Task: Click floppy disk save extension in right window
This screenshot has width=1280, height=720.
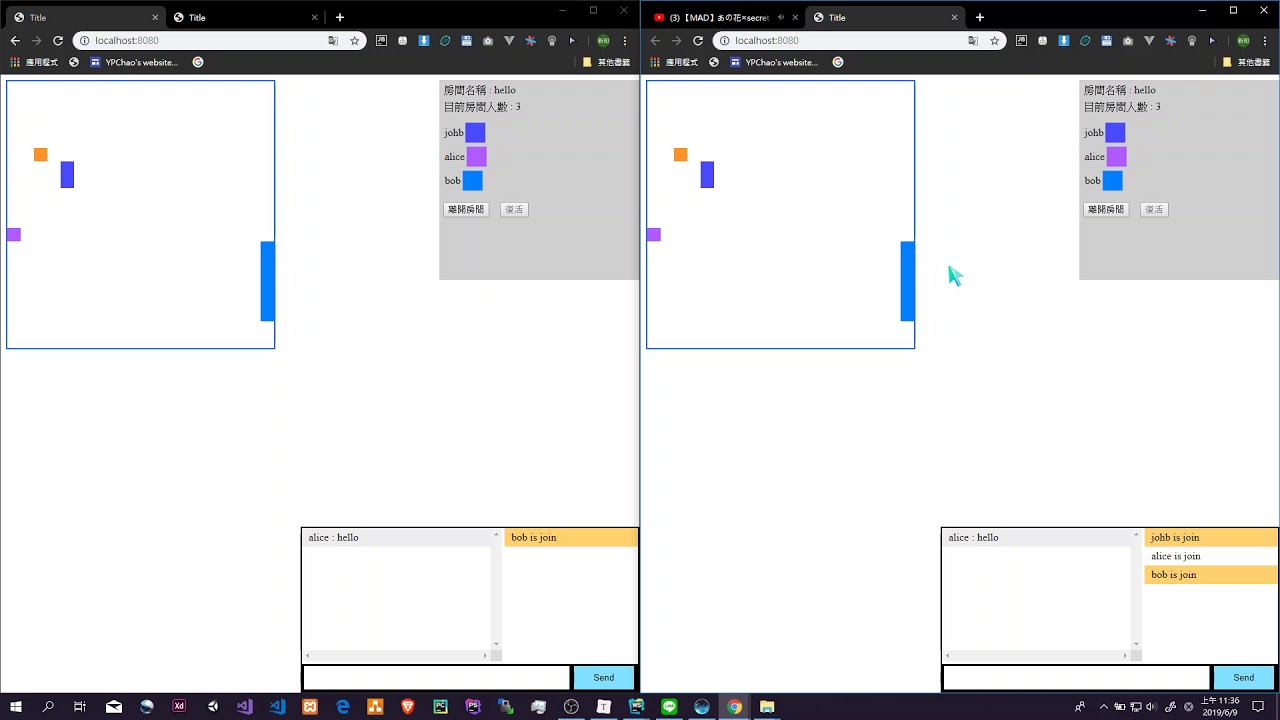Action: click(1106, 41)
